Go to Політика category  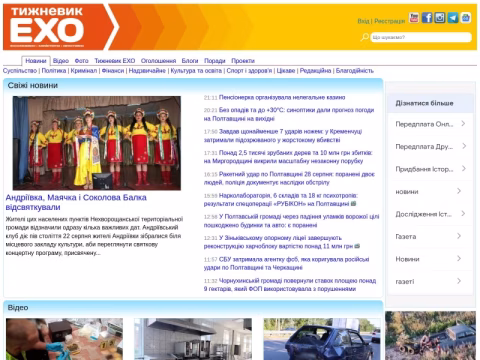coord(54,71)
